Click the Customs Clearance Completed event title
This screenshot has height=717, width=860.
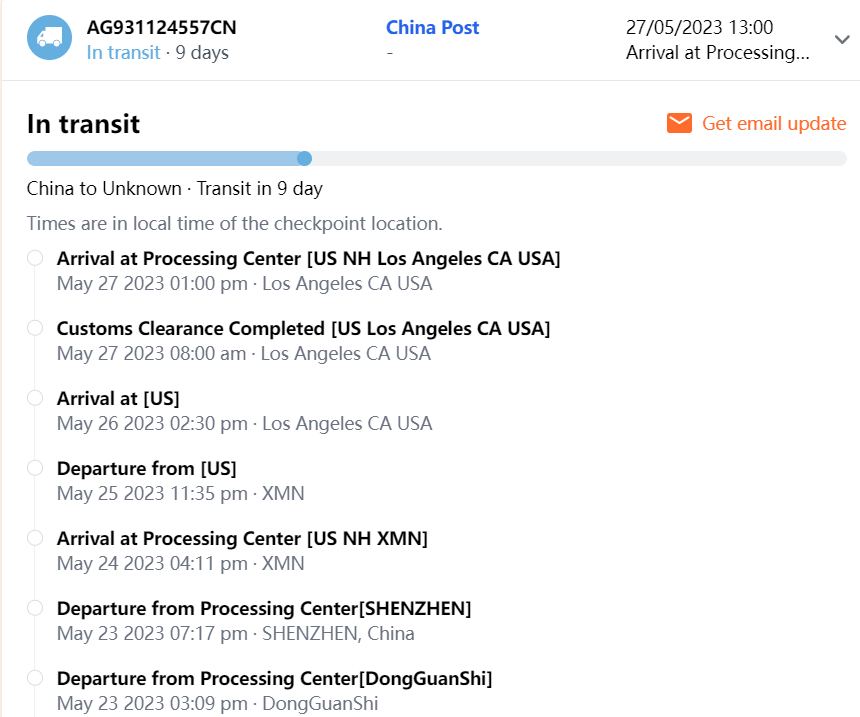(x=303, y=328)
